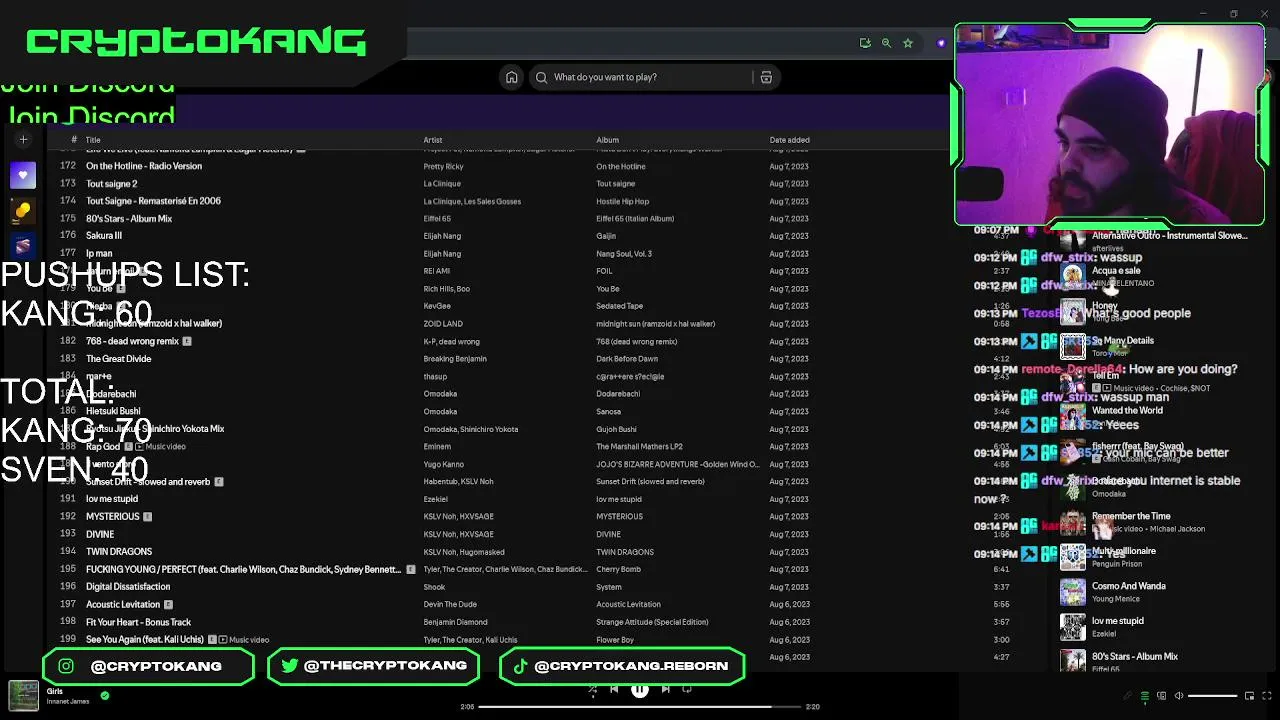Enter full screen player mode
This screenshot has width=1280, height=720.
(x=1267, y=696)
